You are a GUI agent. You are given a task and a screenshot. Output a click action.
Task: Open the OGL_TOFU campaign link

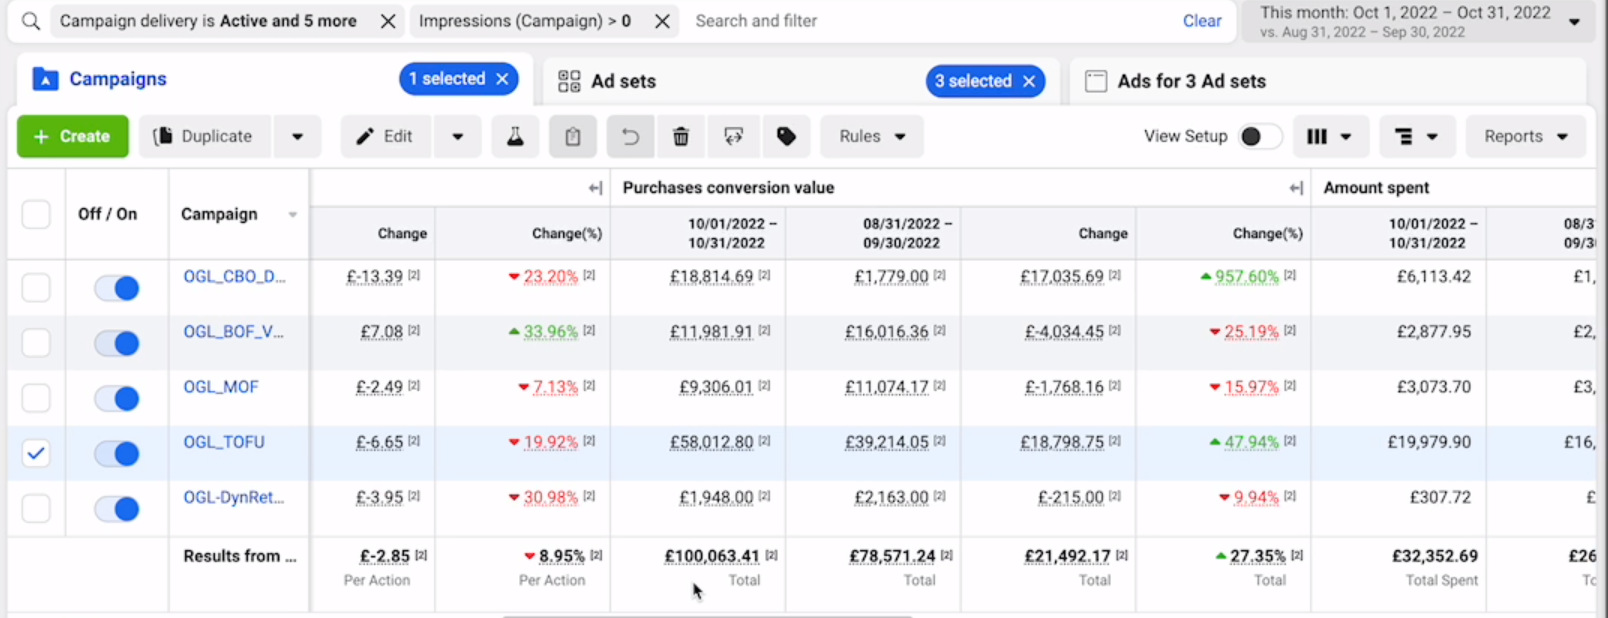[x=224, y=442]
